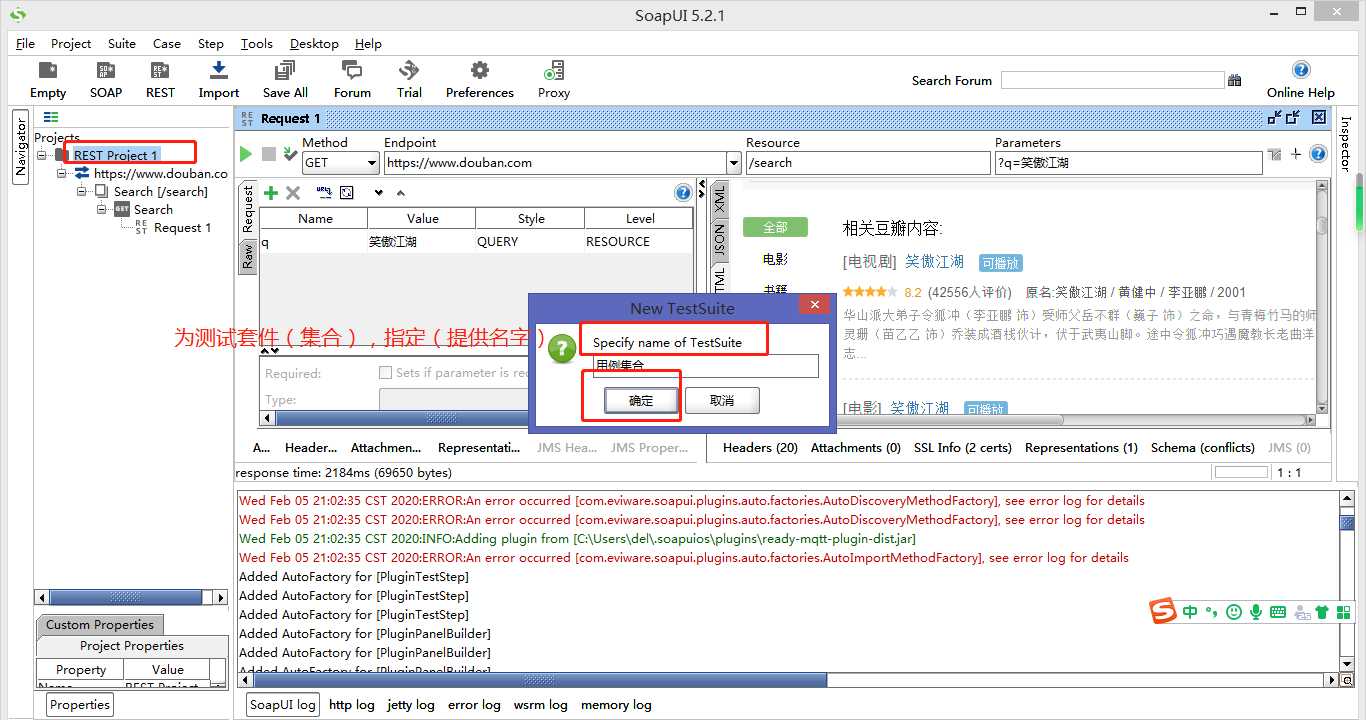Select Request 1 in project tree
The width and height of the screenshot is (1366, 720).
pyautogui.click(x=182, y=227)
